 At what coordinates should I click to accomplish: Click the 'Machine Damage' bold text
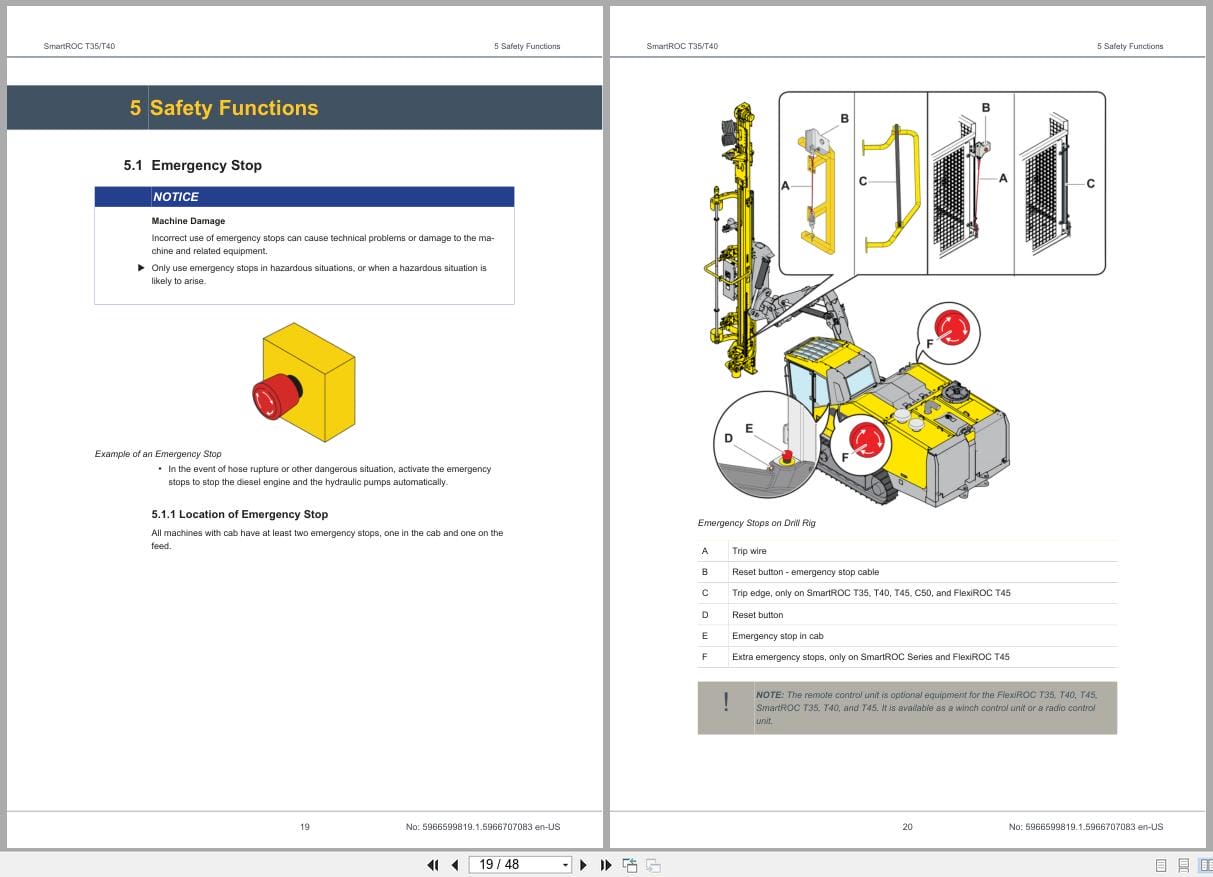[x=188, y=221]
